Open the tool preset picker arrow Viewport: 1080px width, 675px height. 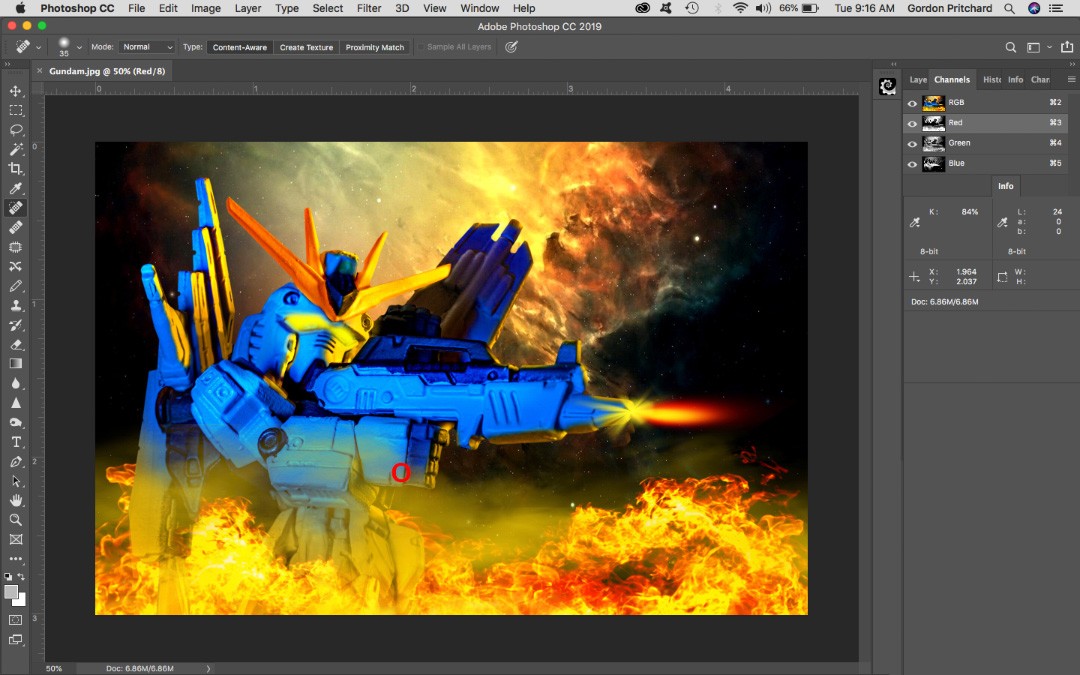tap(38, 48)
